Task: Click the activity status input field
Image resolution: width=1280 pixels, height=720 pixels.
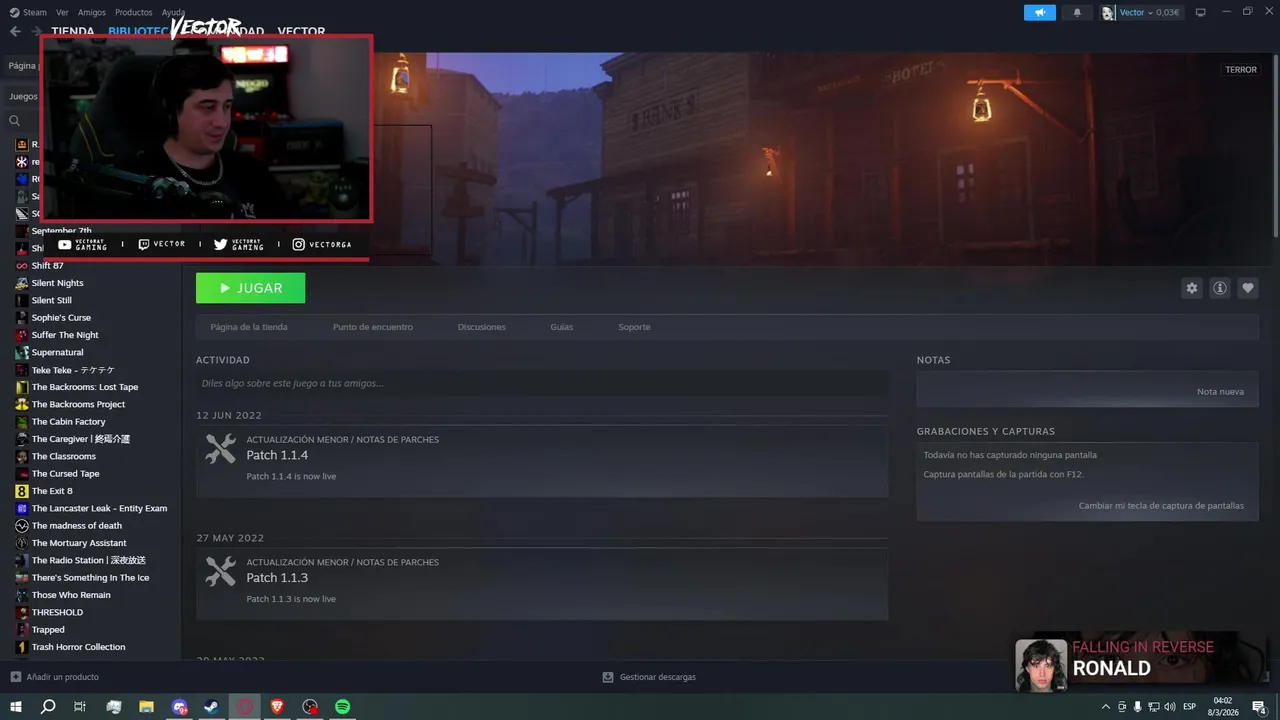Action: (542, 383)
